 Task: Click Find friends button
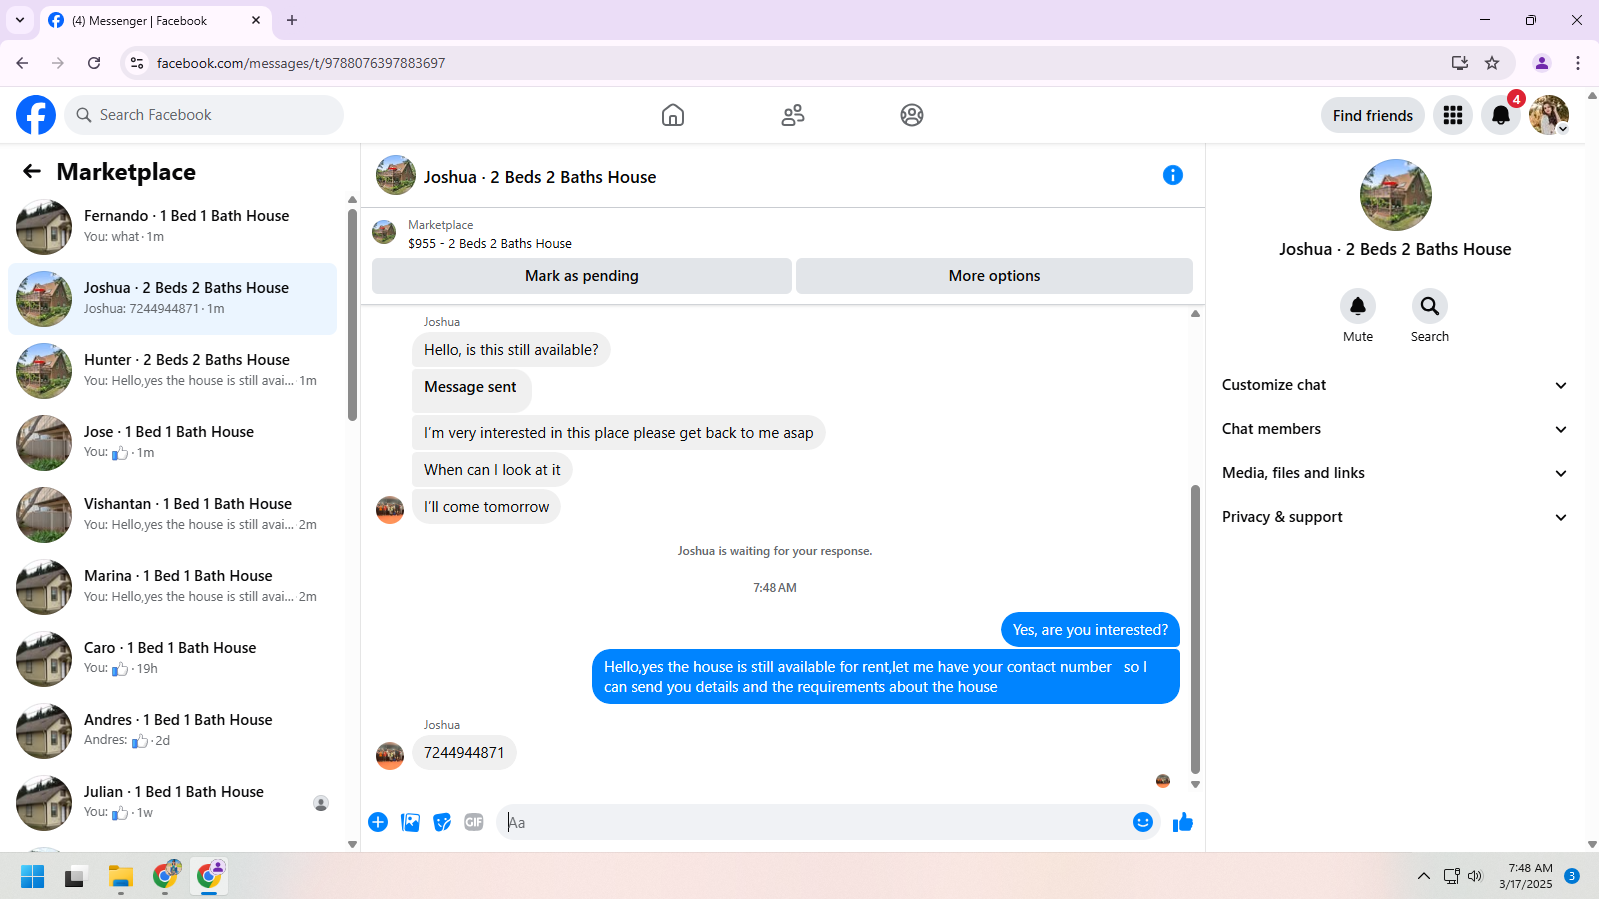tap(1372, 115)
